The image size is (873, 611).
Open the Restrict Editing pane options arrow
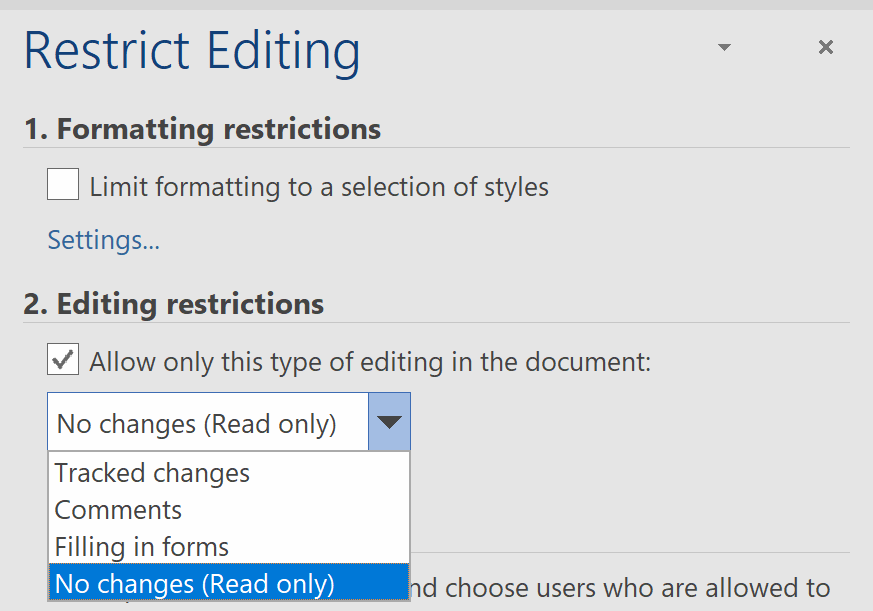pyautogui.click(x=723, y=47)
